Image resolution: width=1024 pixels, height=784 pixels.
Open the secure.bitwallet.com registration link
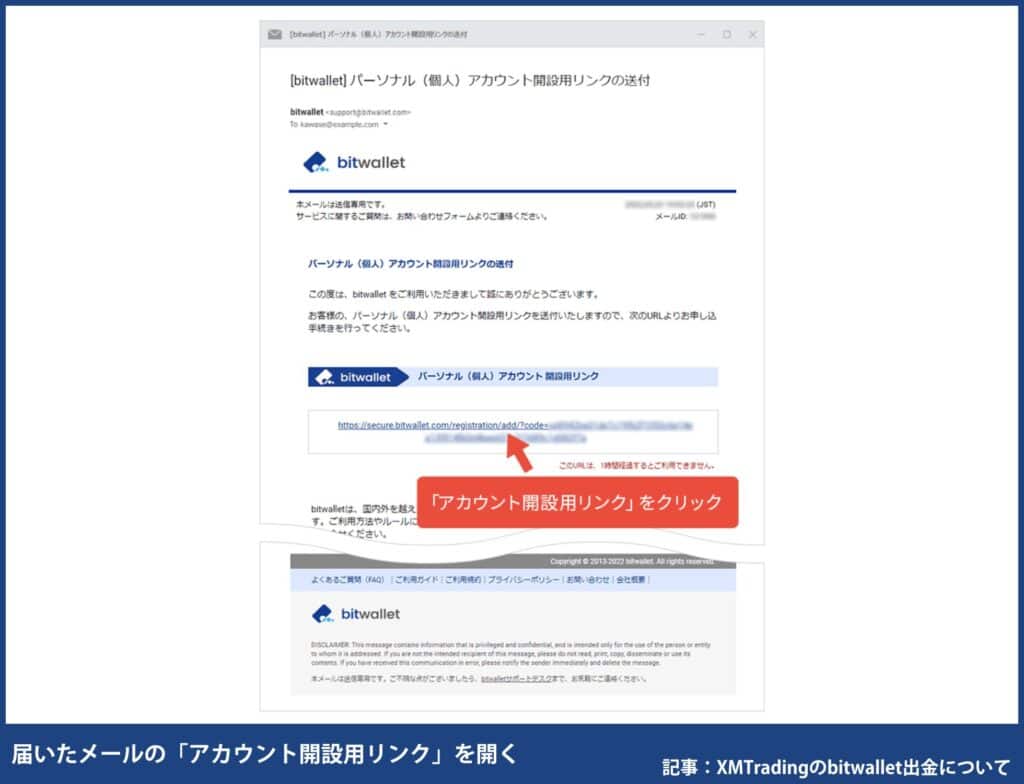click(515, 432)
